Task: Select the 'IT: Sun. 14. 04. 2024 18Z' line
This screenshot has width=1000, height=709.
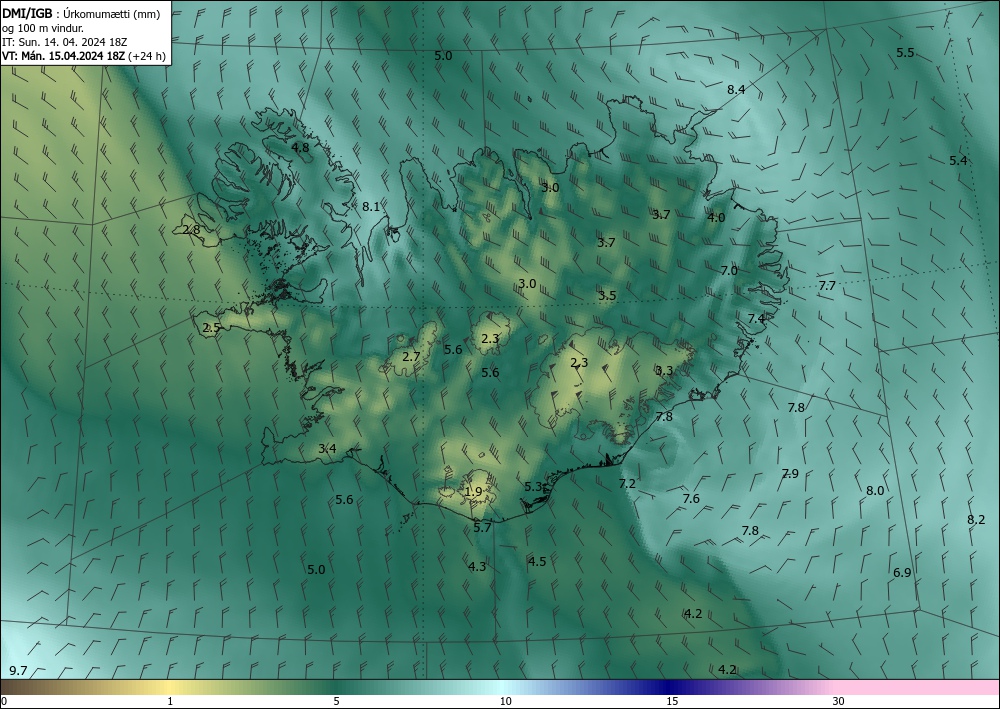Action: point(64,41)
